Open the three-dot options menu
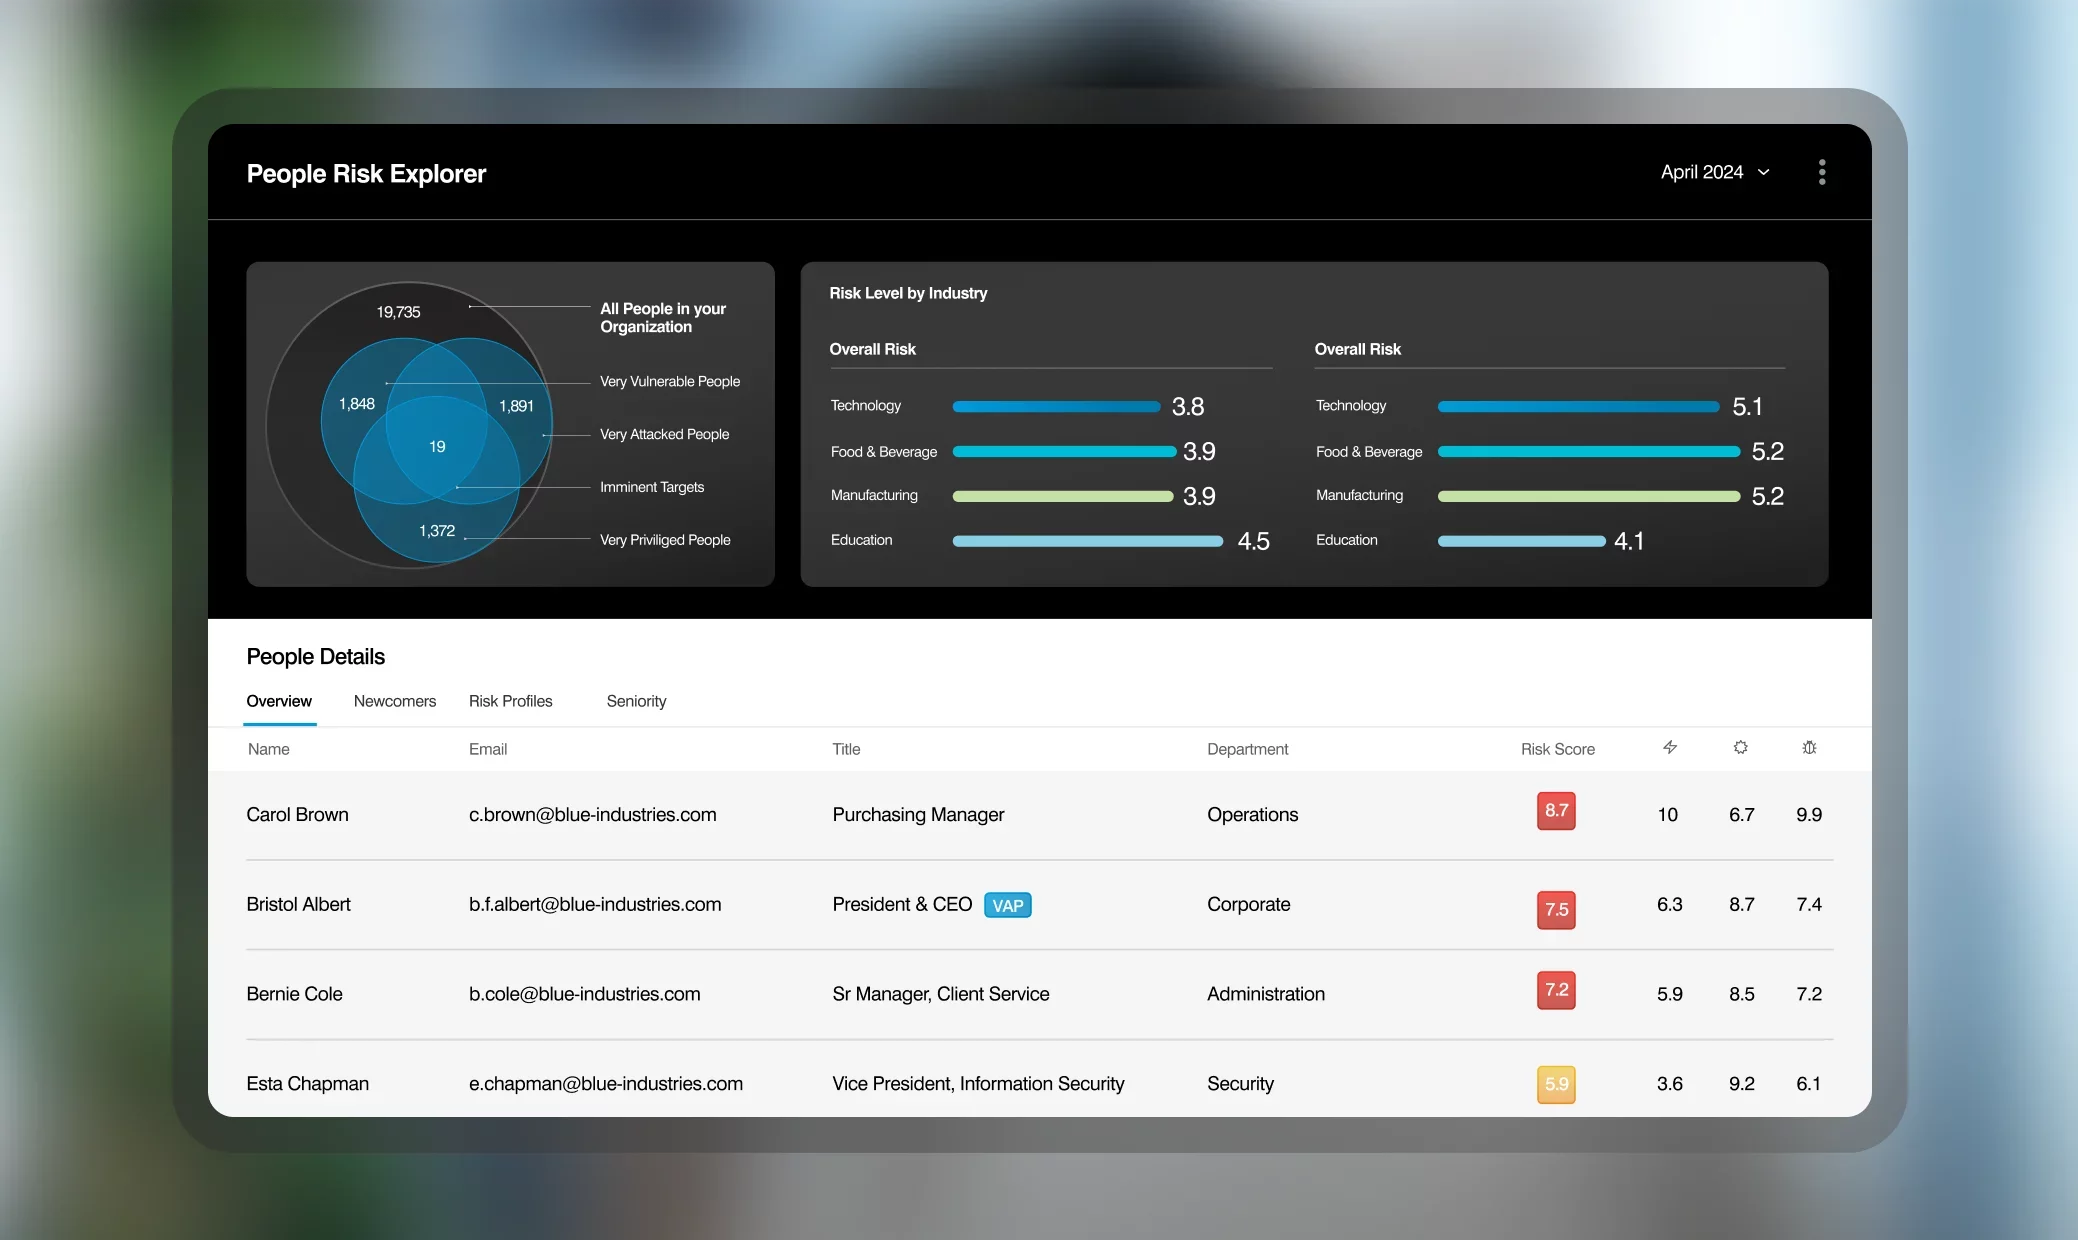2078x1240 pixels. click(1821, 172)
